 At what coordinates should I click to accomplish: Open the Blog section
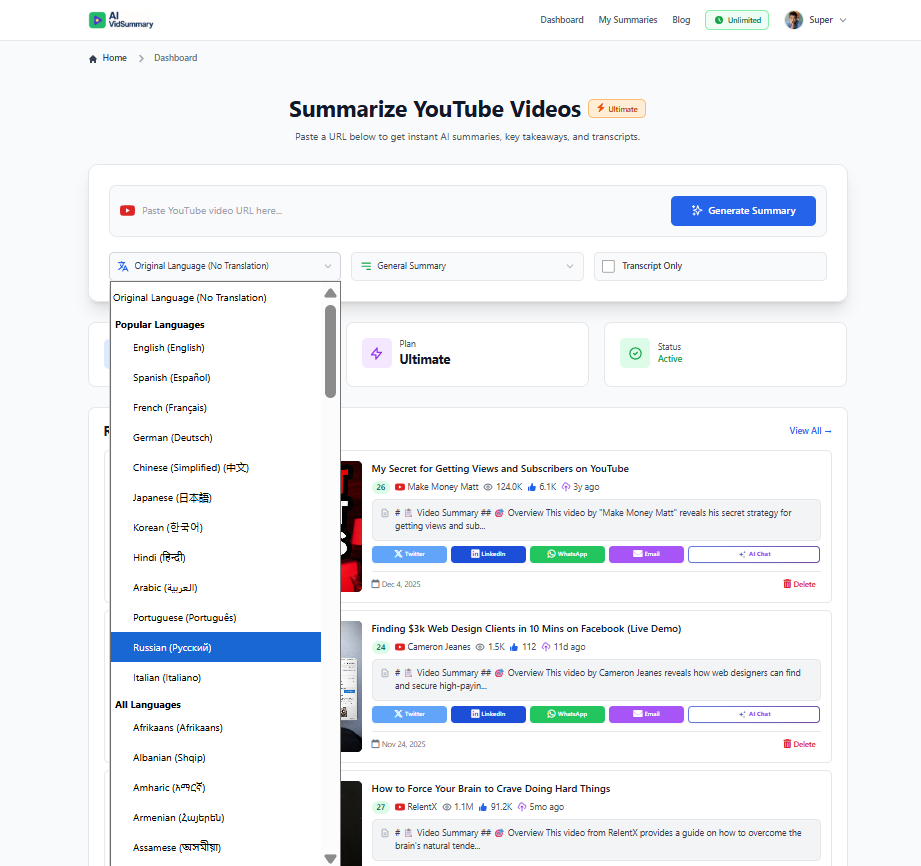click(681, 19)
